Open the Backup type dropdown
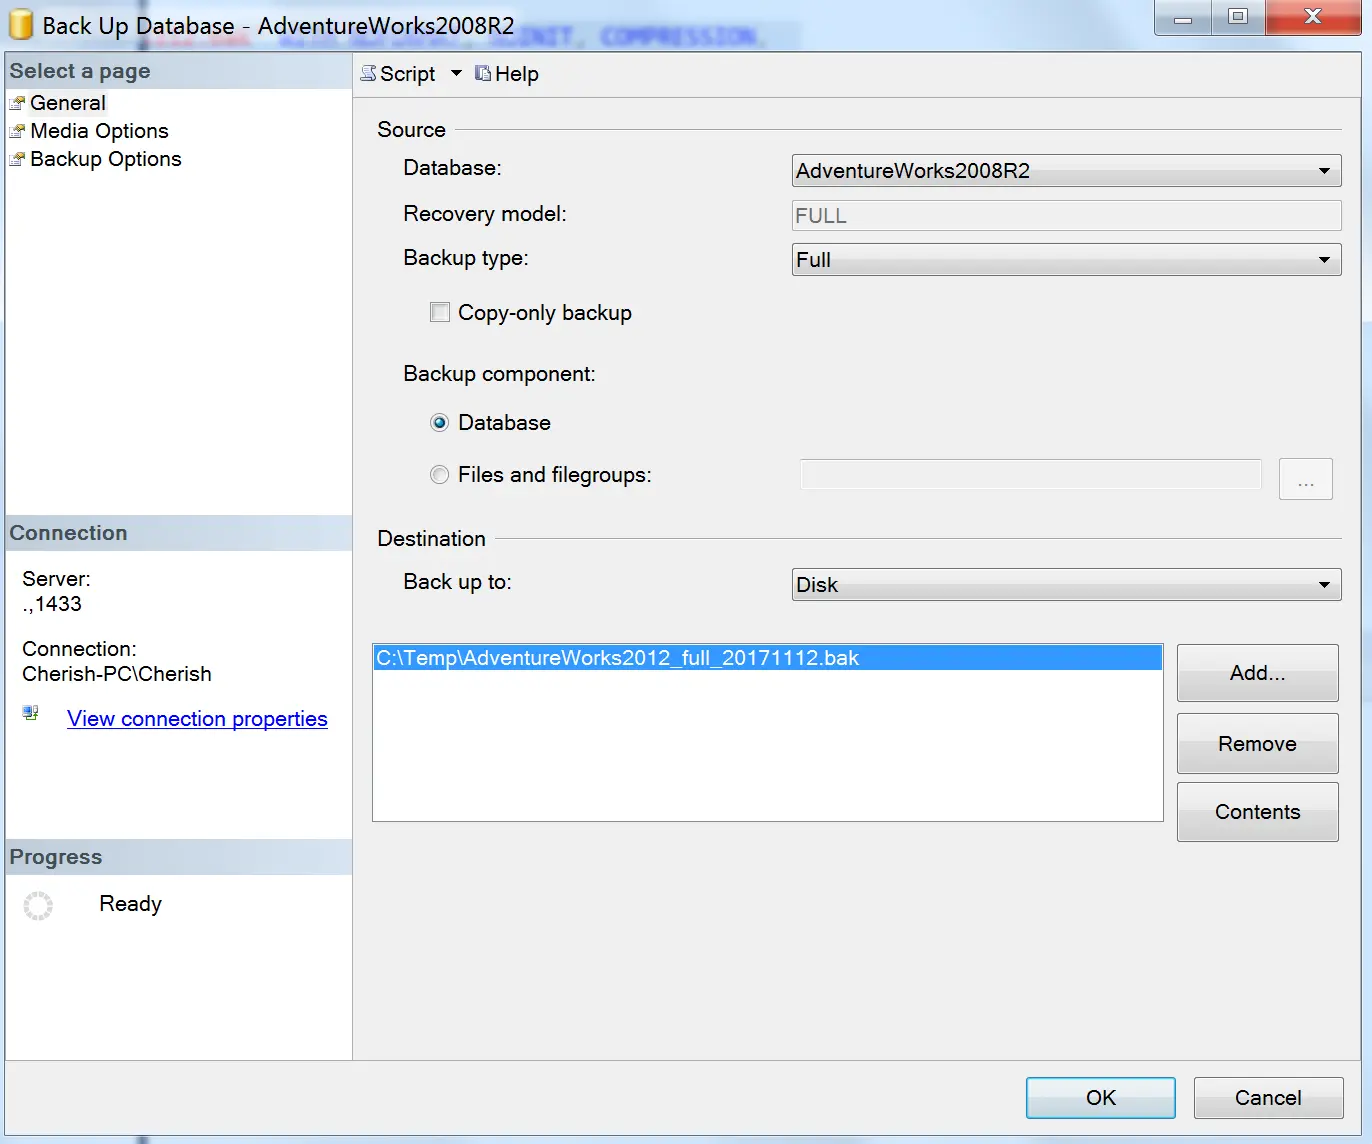The width and height of the screenshot is (1372, 1144). (1066, 259)
